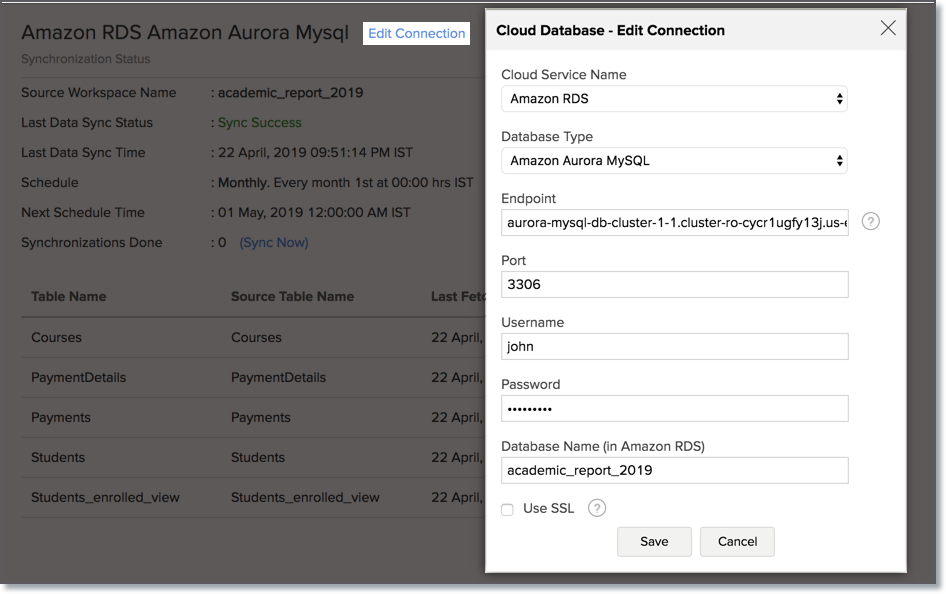
Task: Cancel editing the connection
Action: click(x=737, y=542)
